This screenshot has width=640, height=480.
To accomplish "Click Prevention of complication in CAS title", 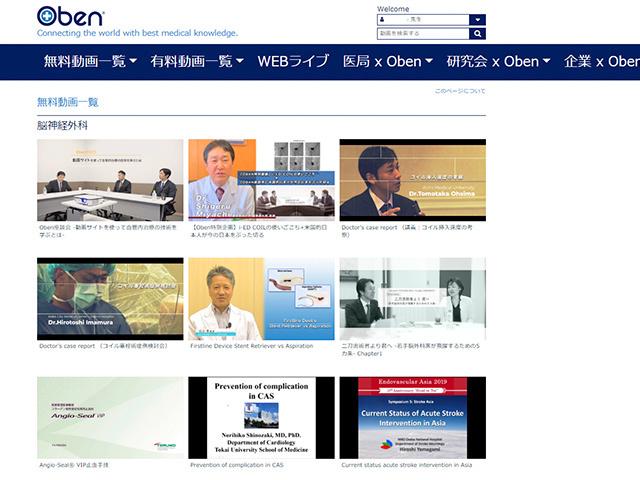I will (236, 465).
